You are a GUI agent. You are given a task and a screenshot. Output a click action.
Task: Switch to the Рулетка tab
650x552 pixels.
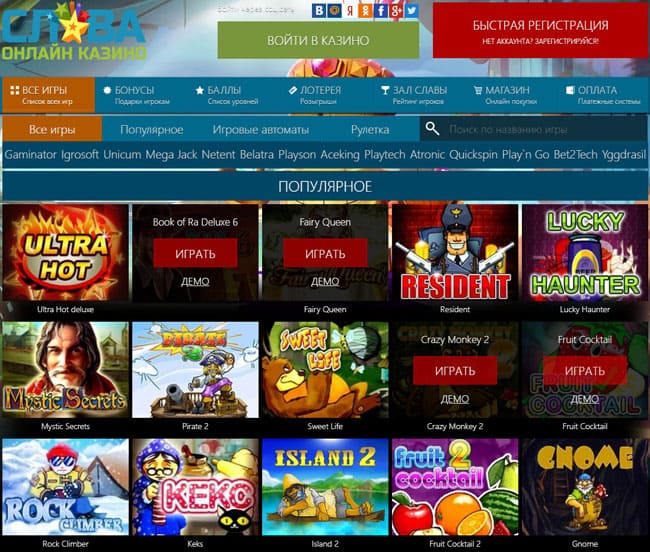[370, 130]
